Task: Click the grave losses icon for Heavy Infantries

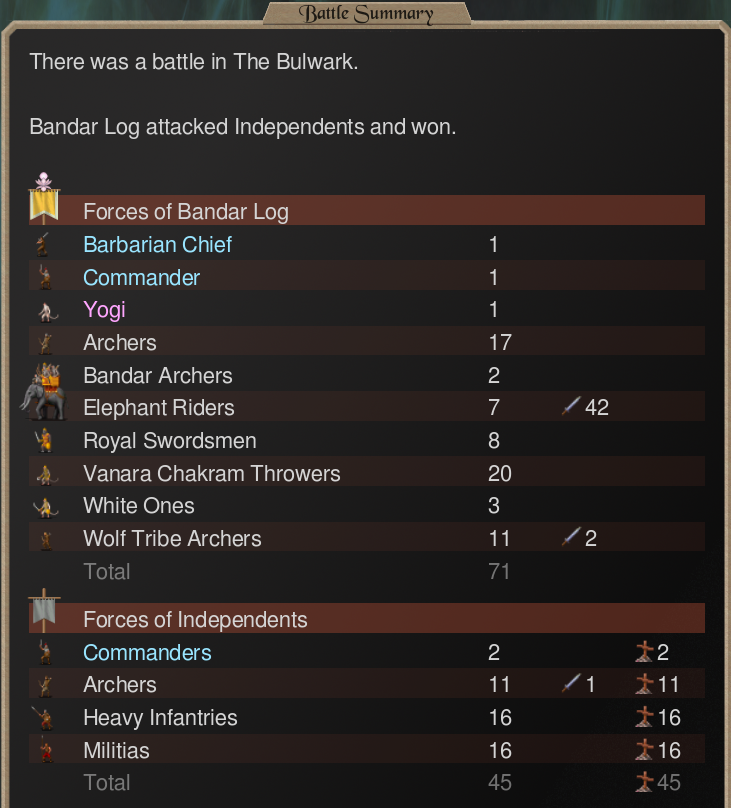Action: point(644,717)
